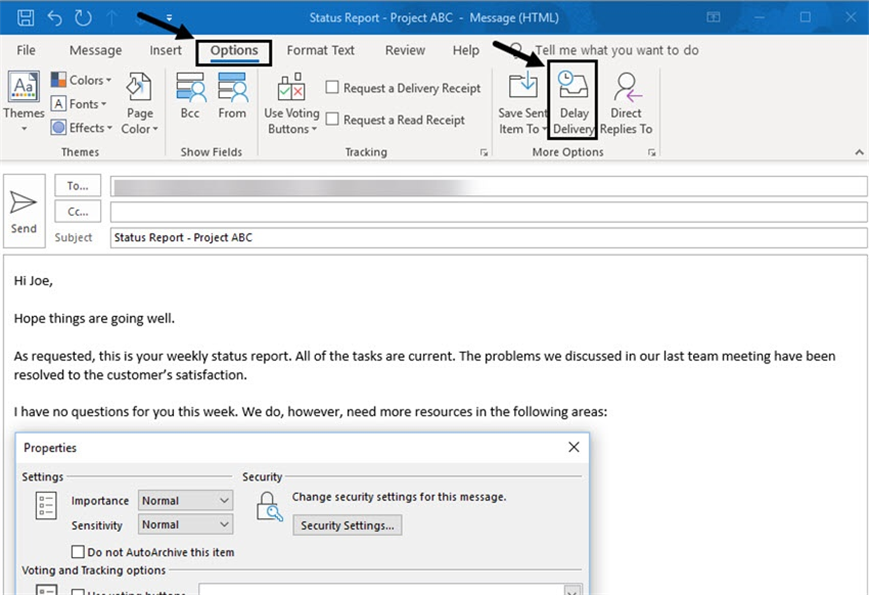Collapse the ribbon
This screenshot has height=595, width=869.
[859, 152]
